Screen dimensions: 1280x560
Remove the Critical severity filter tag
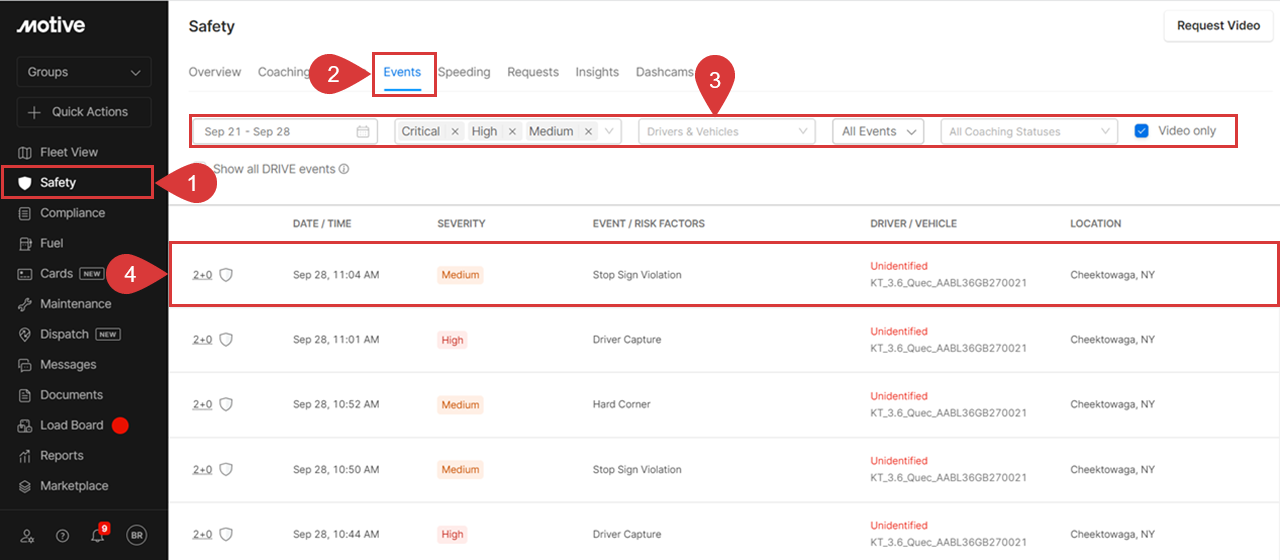coord(455,131)
